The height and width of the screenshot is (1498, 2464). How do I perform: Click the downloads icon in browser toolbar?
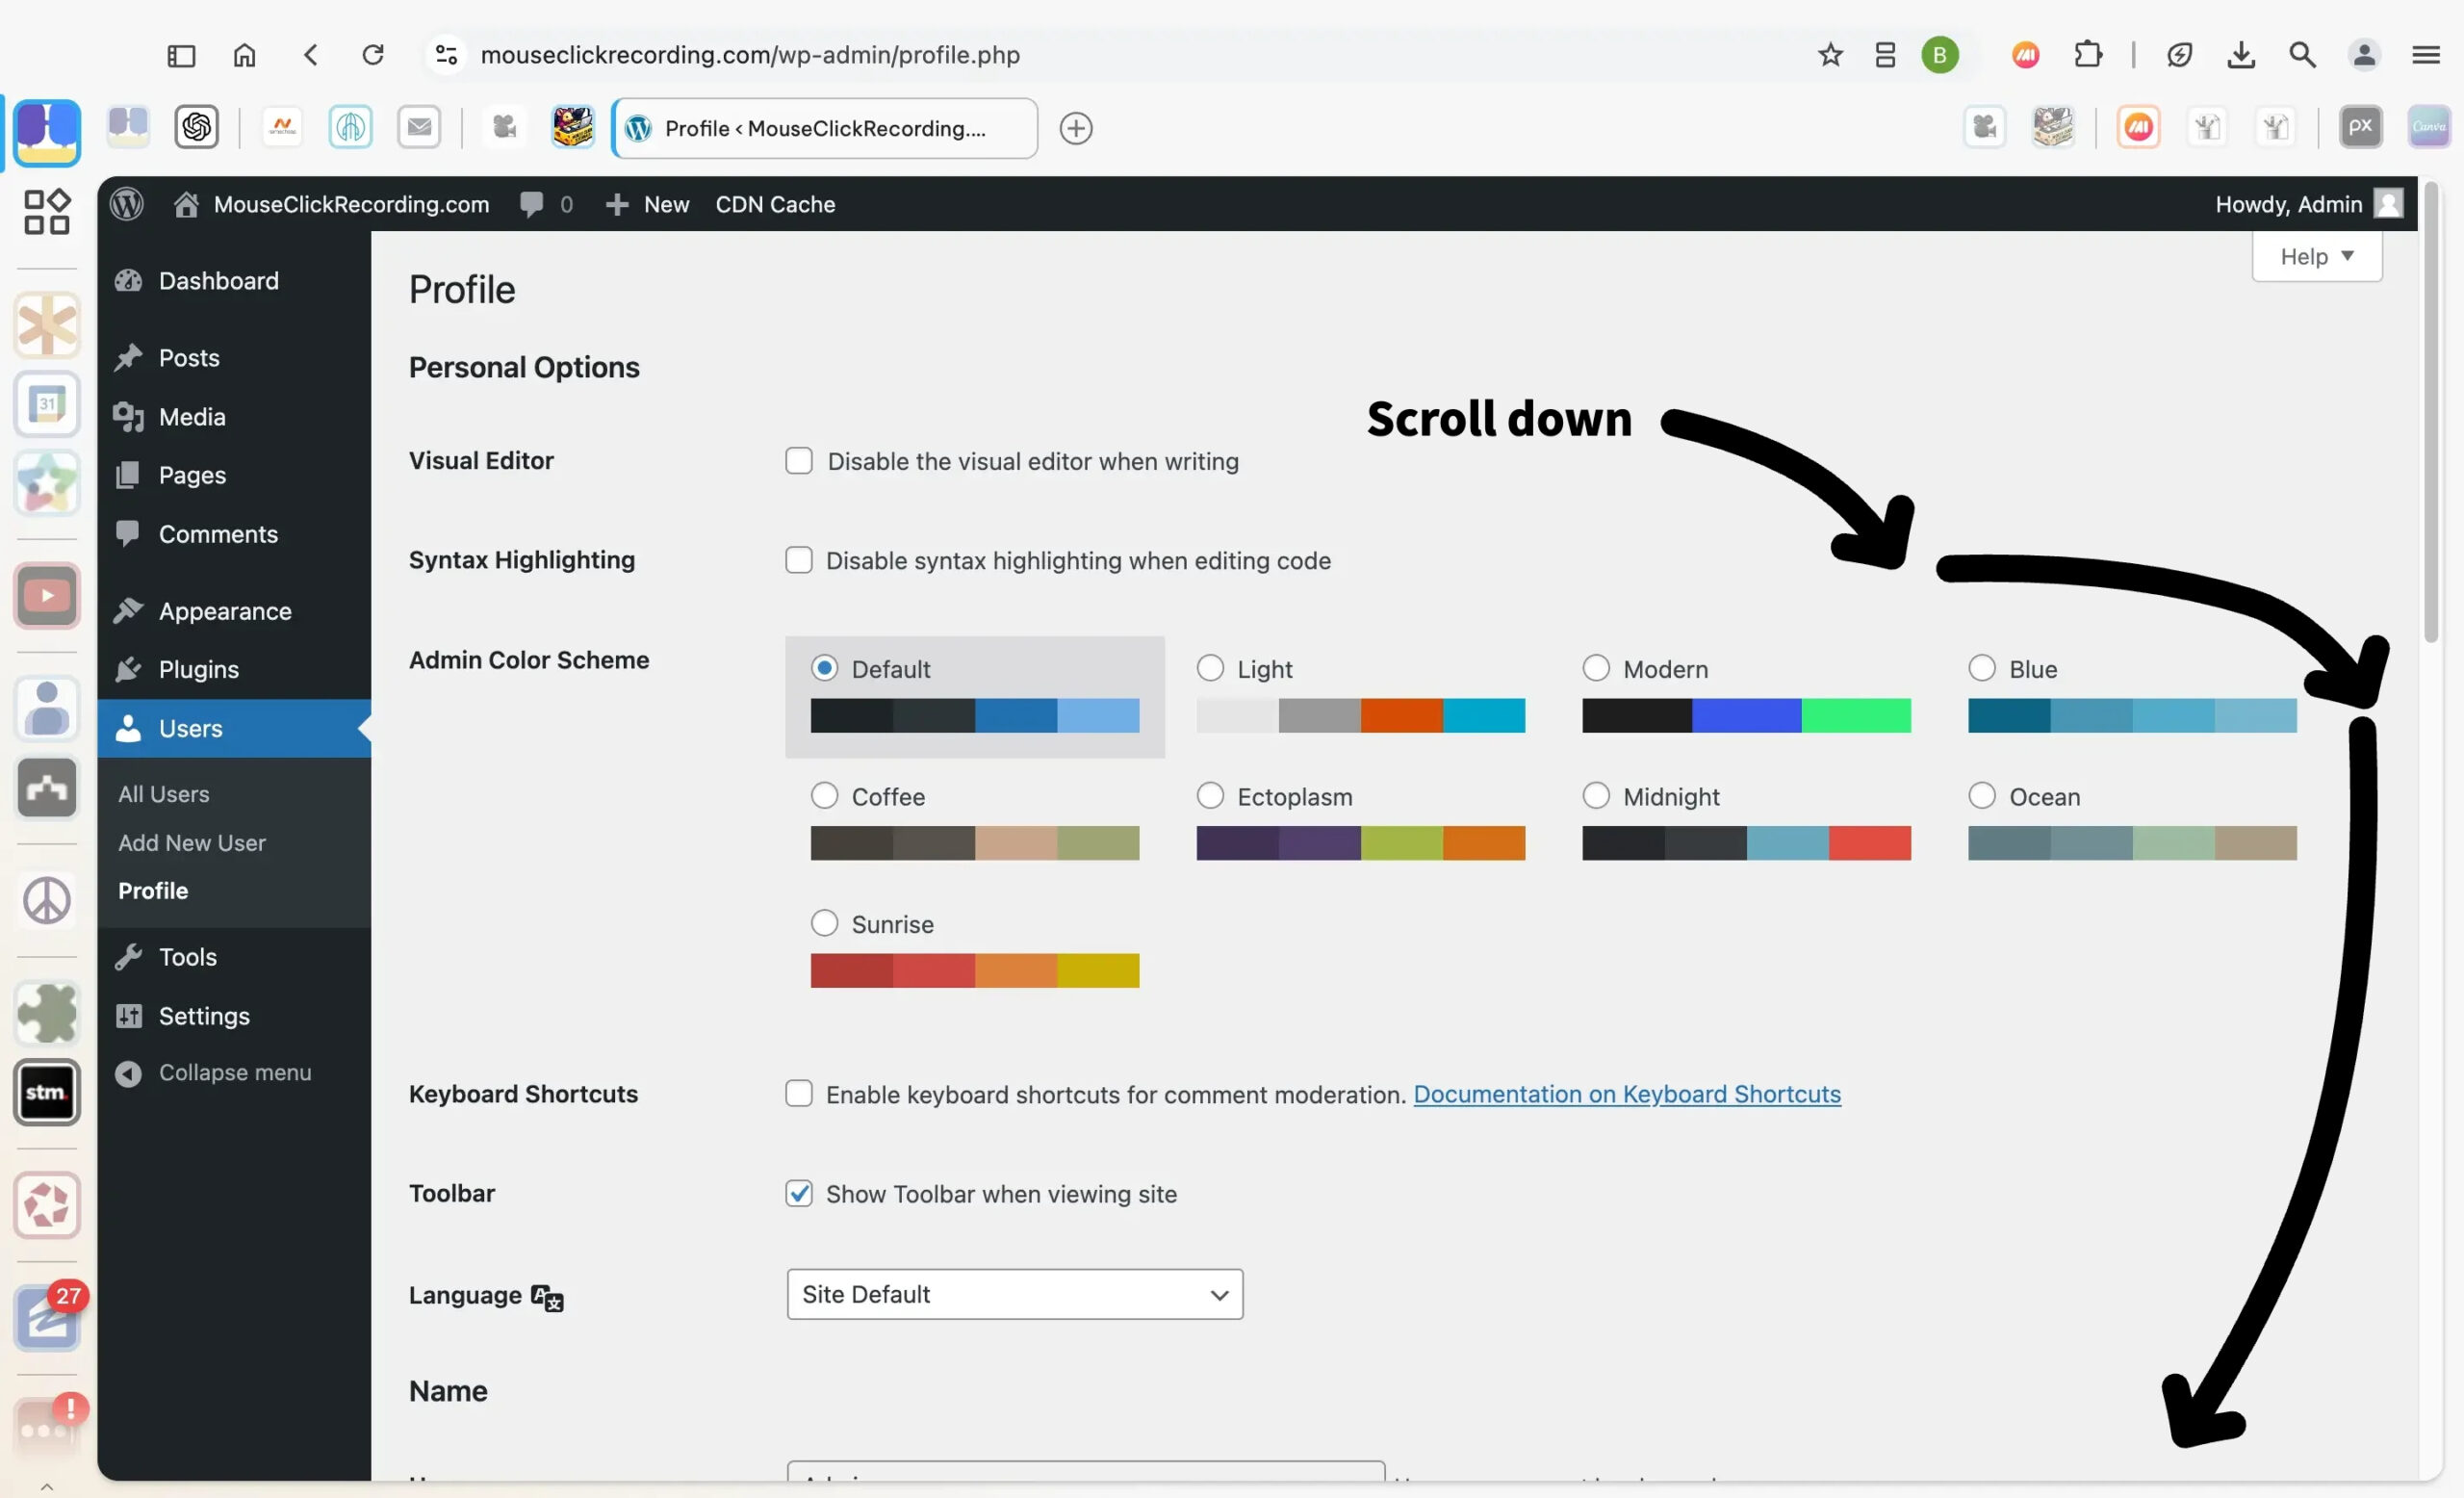[2240, 54]
